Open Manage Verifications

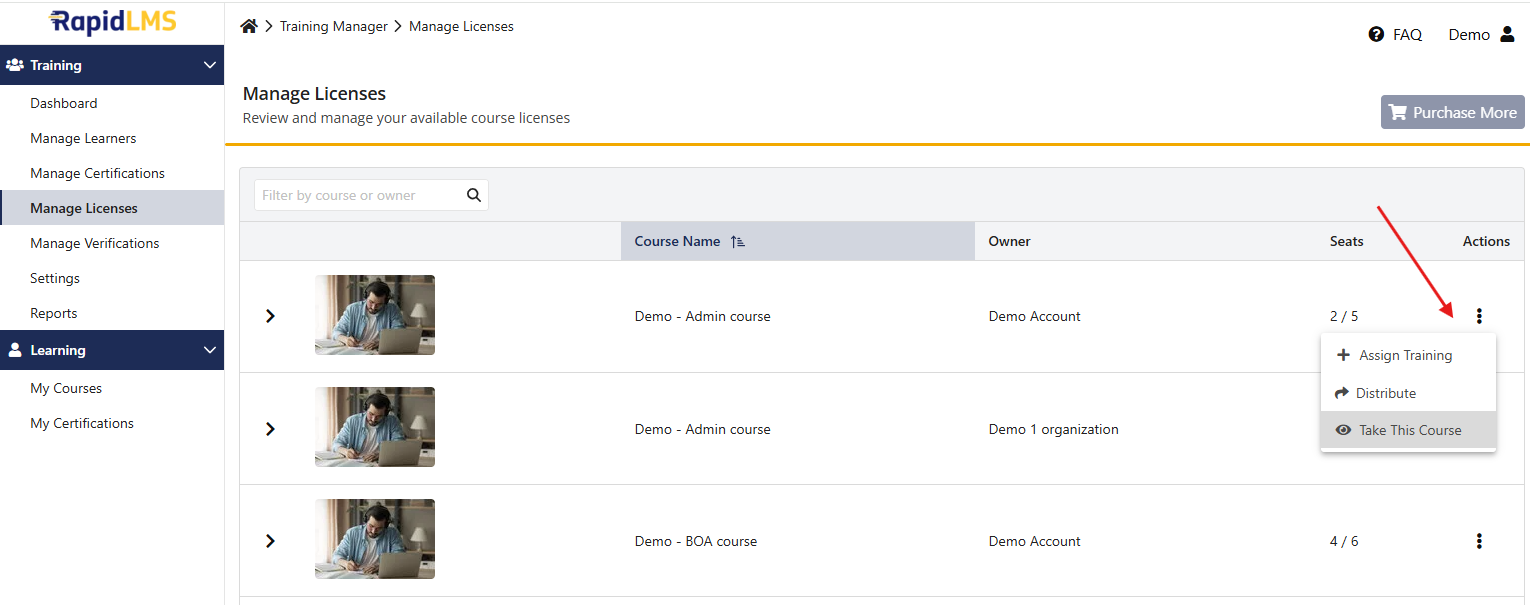(95, 243)
